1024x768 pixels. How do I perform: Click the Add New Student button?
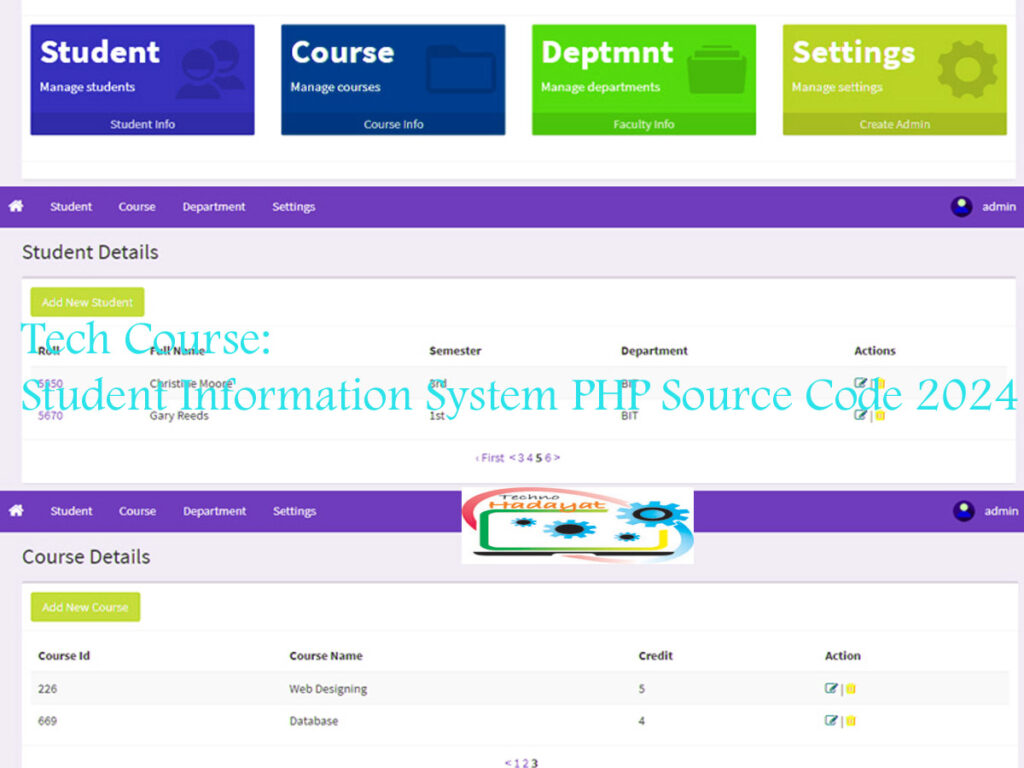point(87,301)
